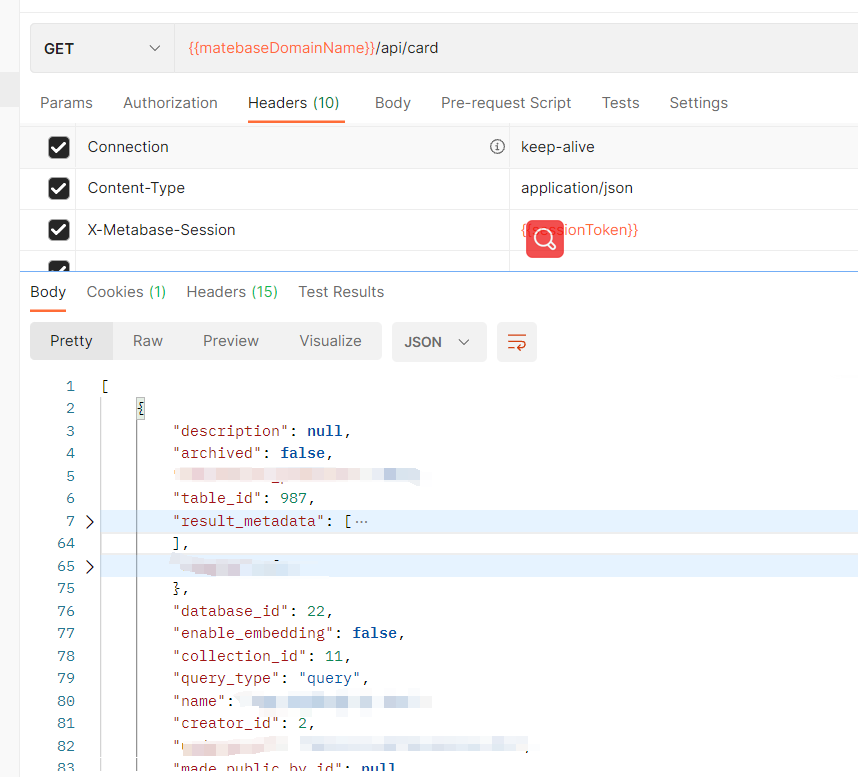Select the Headers (10) request tab

[293, 103]
